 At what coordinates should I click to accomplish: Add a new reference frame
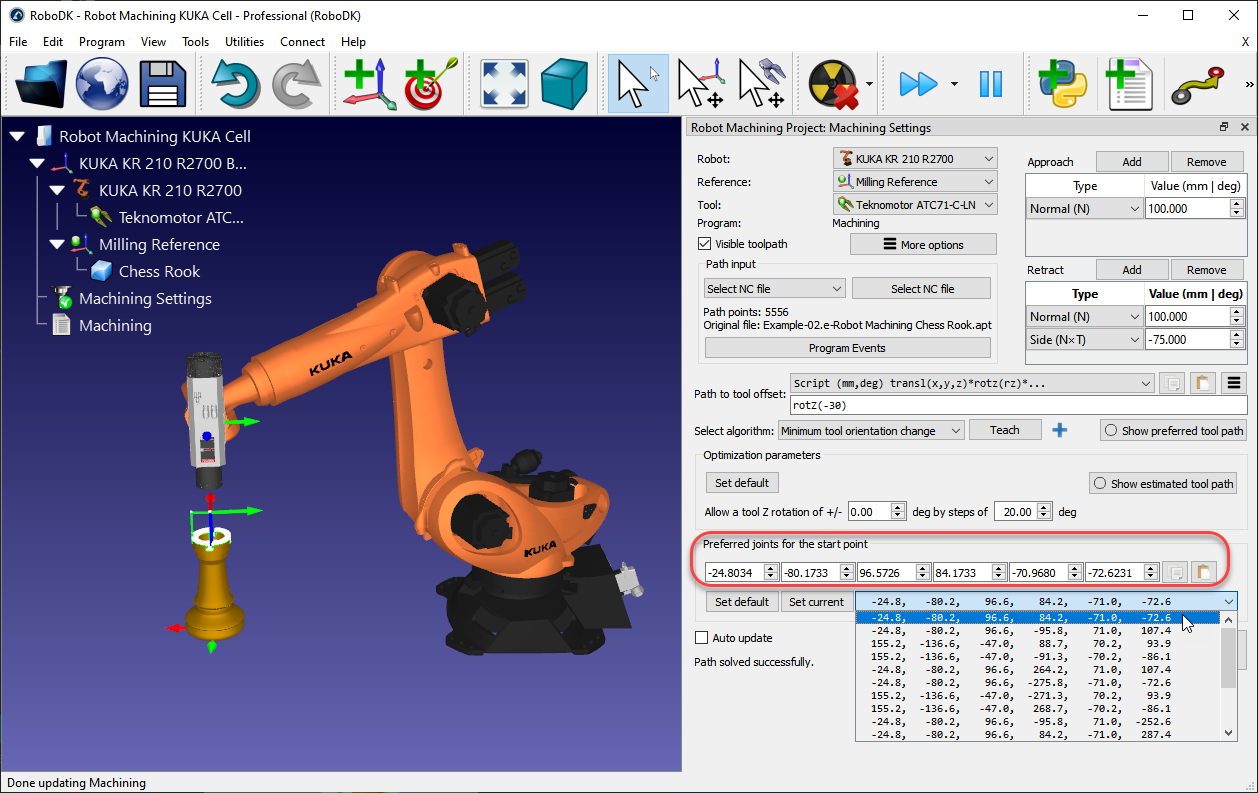[368, 84]
